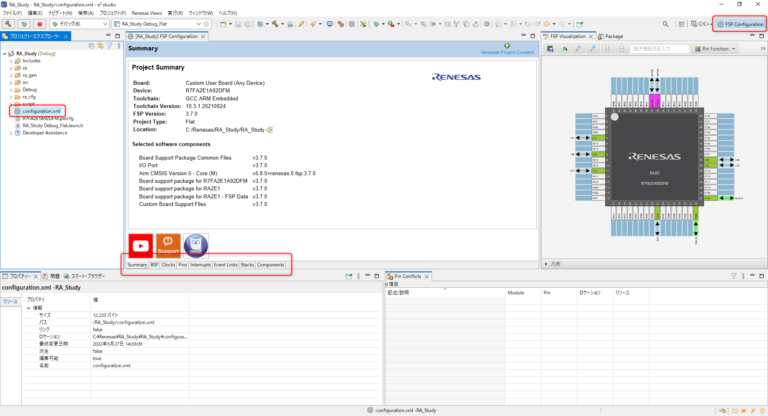This screenshot has width=768, height=416.
Task: Expand the ra_gen folder
Action: (11, 75)
